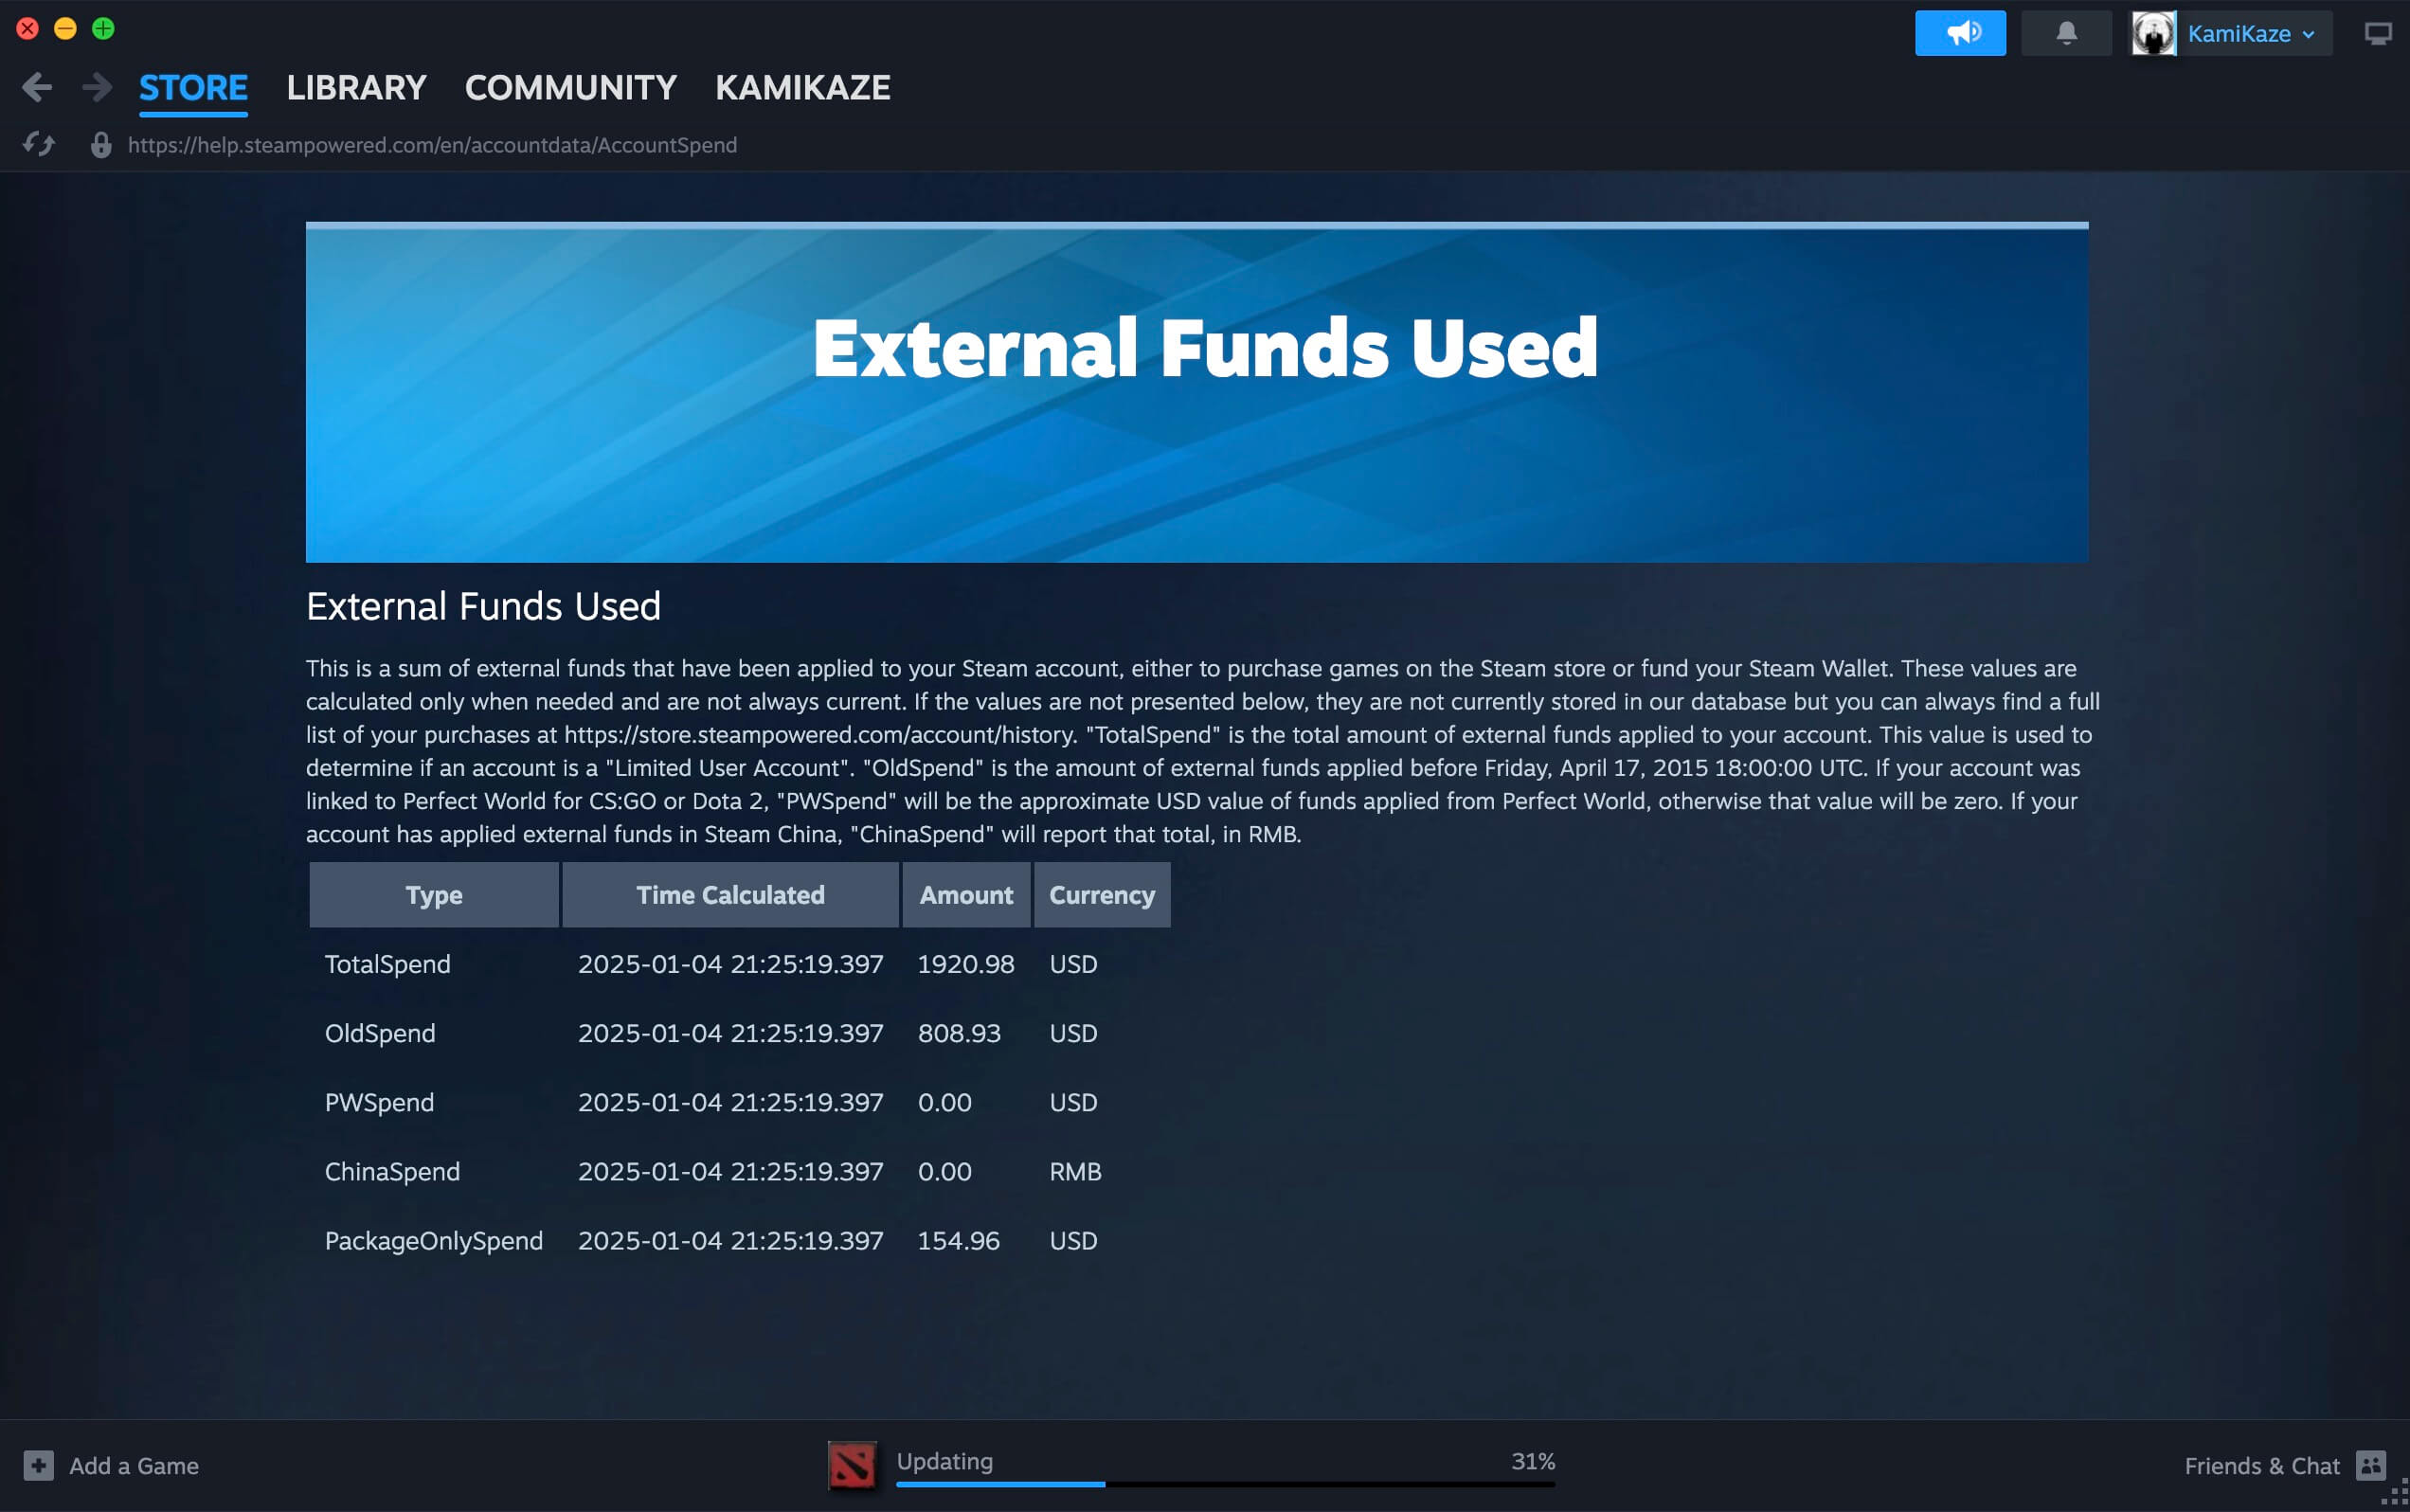Click the plus icon next to Add a Game

[38, 1465]
